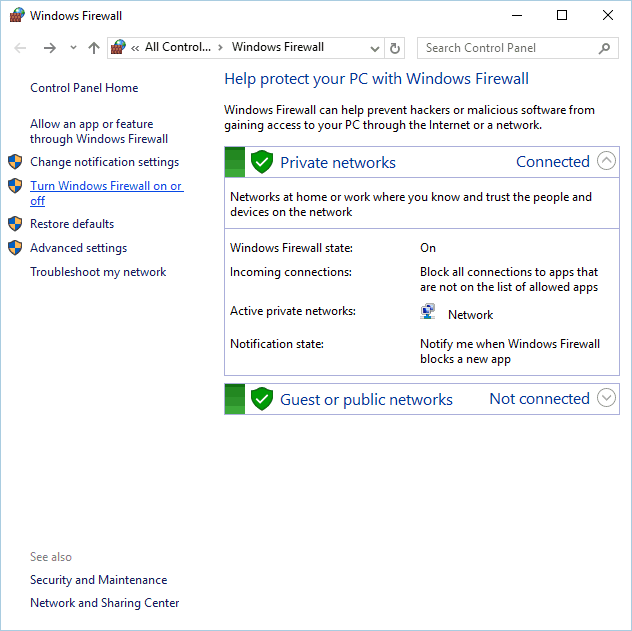Go up one level with Up arrow

[94, 48]
